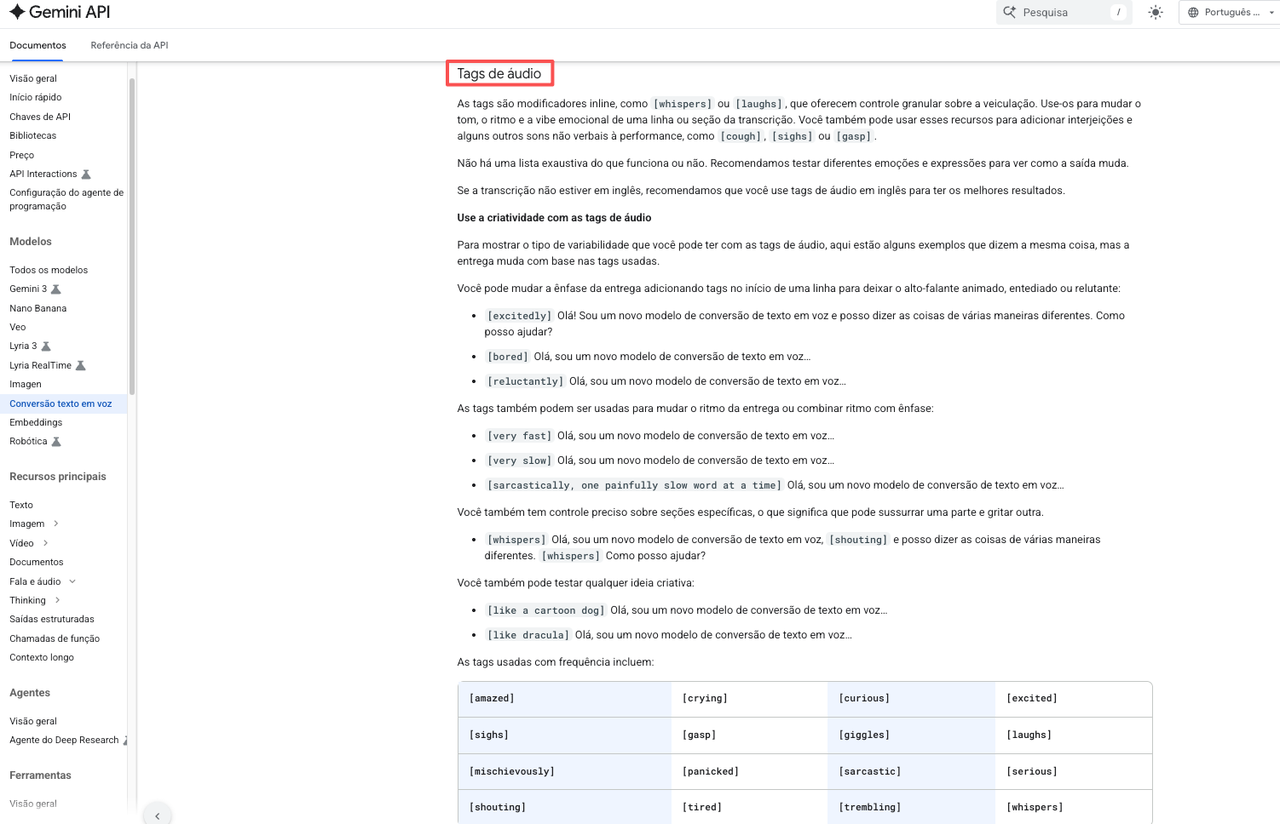Open the Nano Banana model page
This screenshot has width=1280, height=824.
38,308
